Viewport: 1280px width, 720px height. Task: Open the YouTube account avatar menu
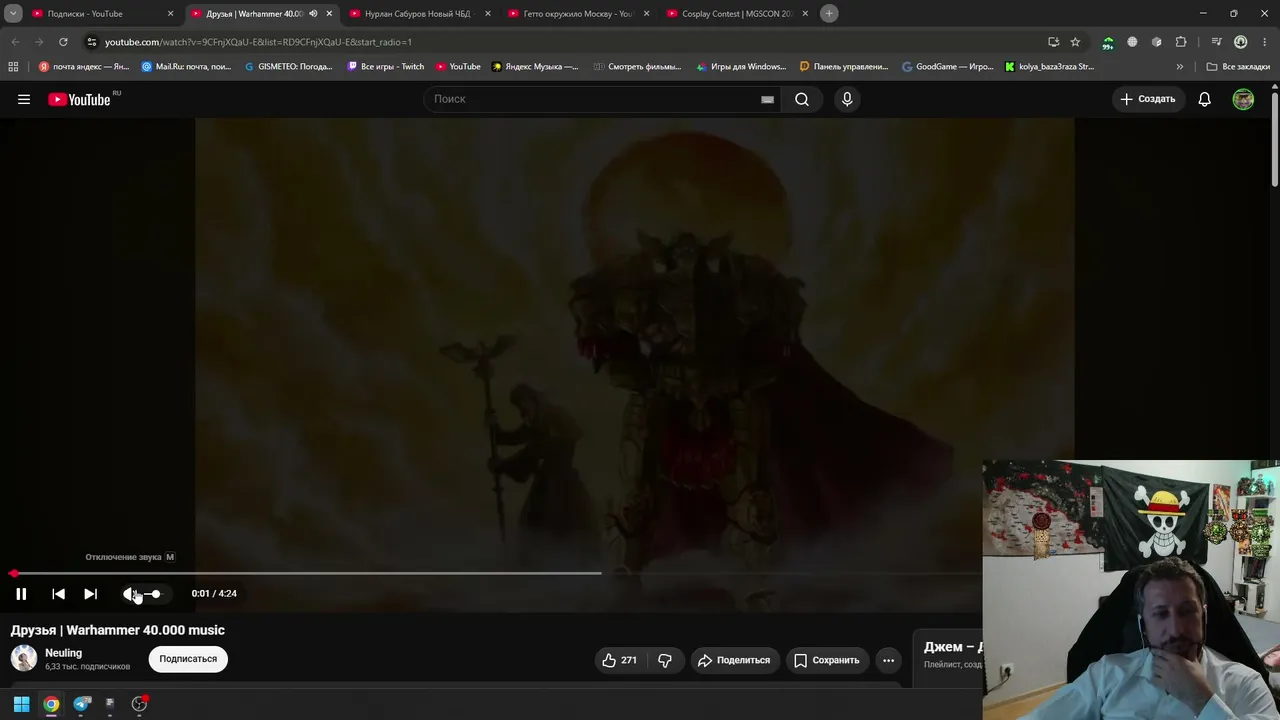[1243, 99]
